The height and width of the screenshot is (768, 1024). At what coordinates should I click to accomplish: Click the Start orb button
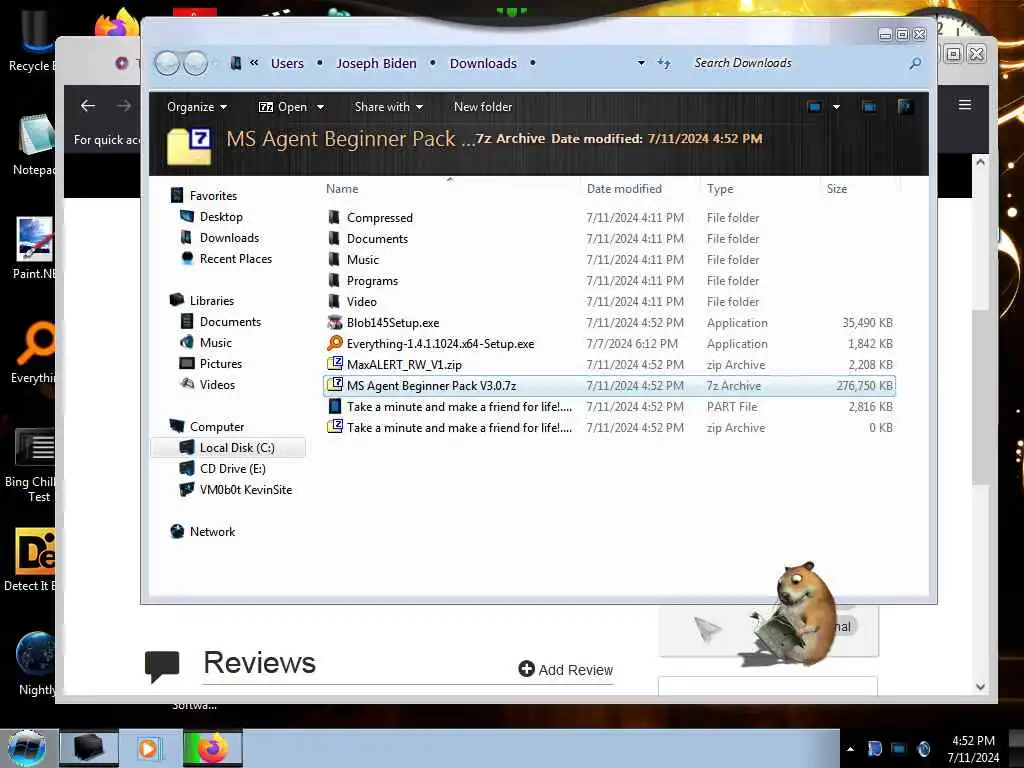click(x=27, y=748)
